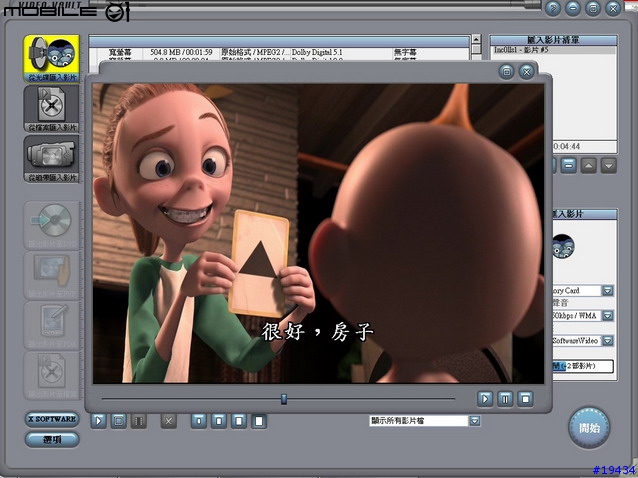Click the 原始格式 / MPEG2 cell
This screenshot has width=638, height=478.
(x=255, y=52)
